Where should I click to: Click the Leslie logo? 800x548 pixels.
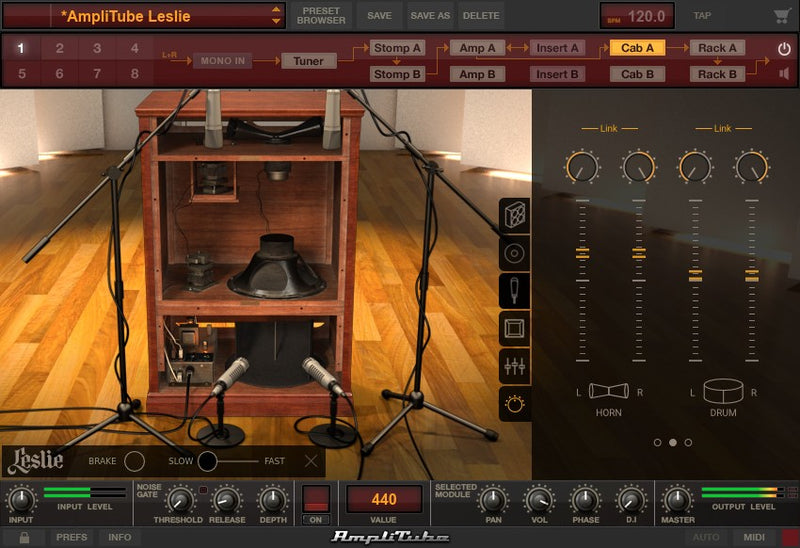tap(36, 460)
